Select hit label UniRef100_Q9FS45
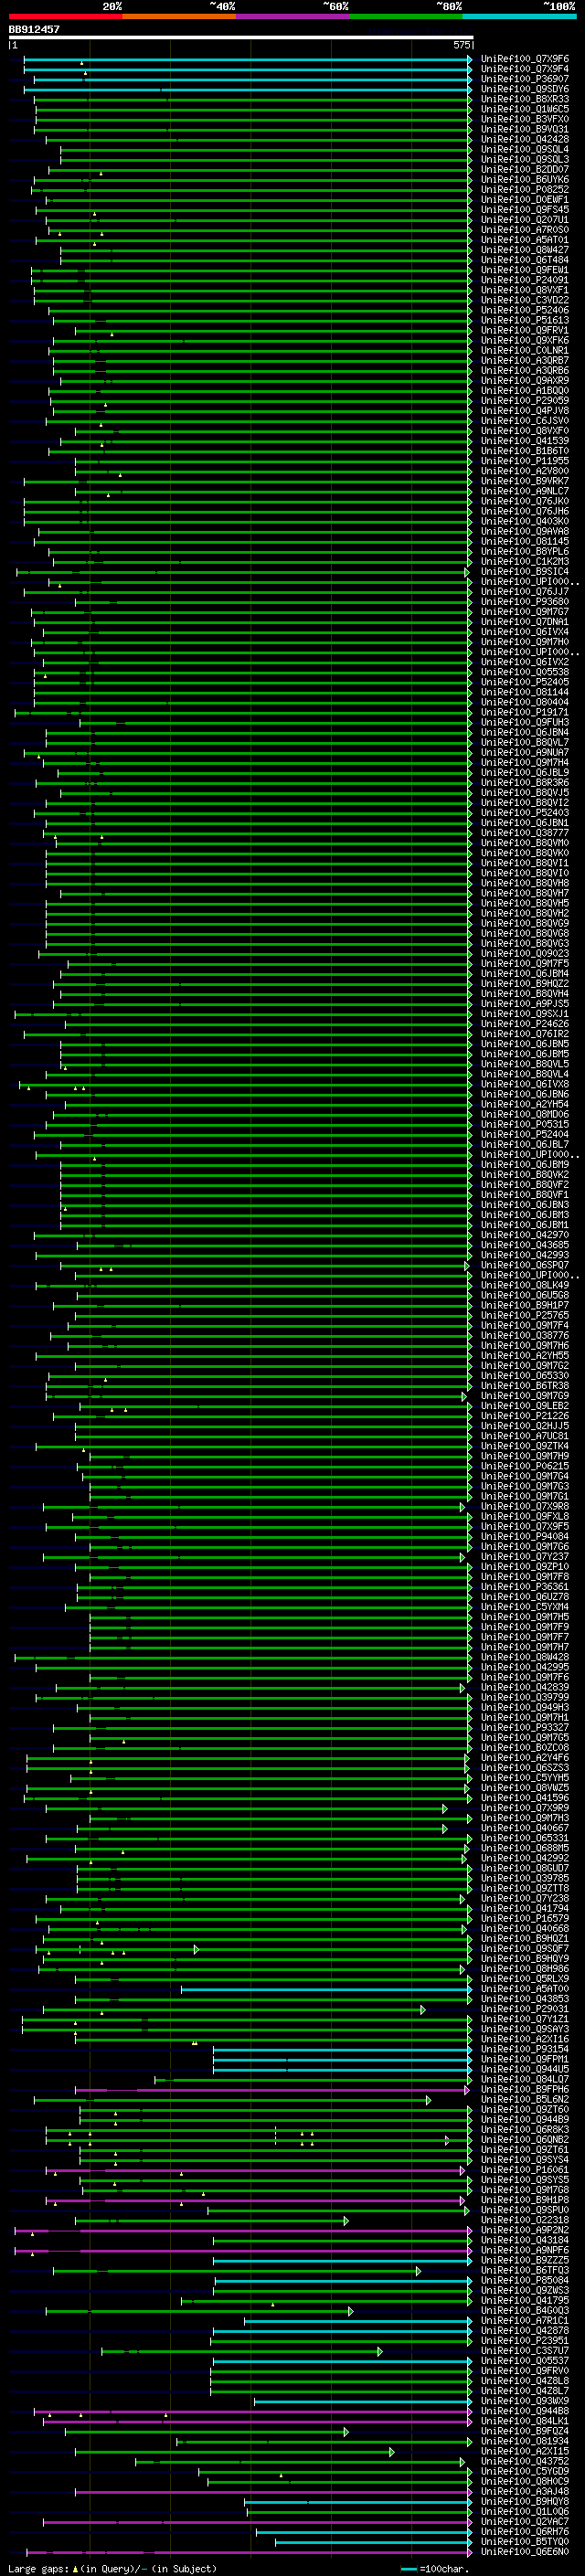This screenshot has height=2576, width=585. [525, 210]
